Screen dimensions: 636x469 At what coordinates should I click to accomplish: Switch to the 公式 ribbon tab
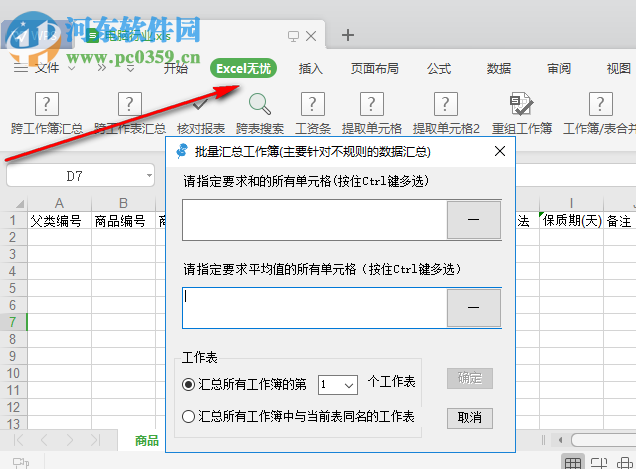439,68
